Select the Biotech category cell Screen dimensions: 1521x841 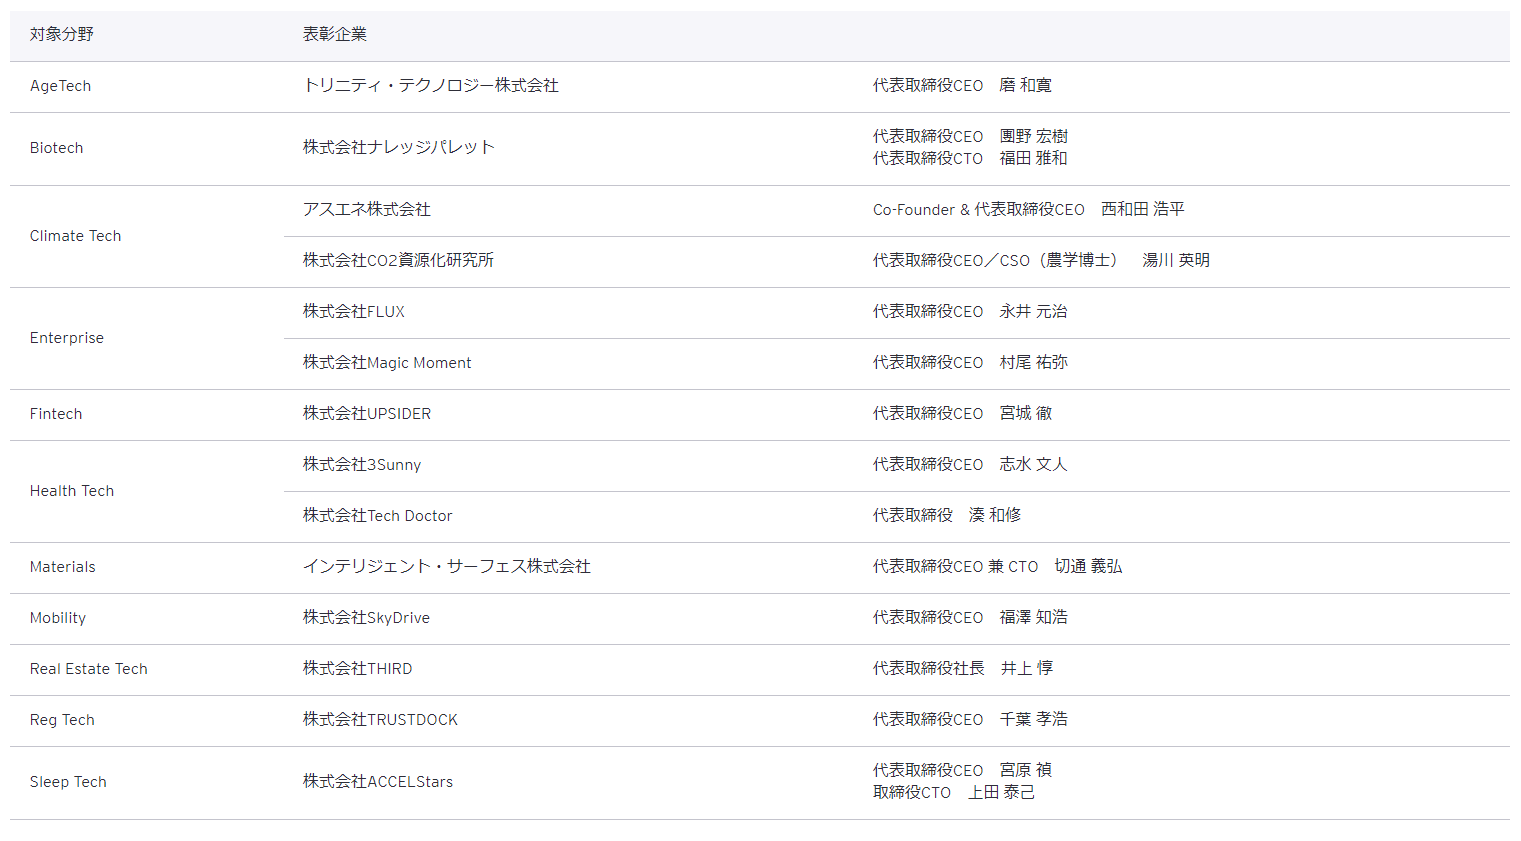57,148
